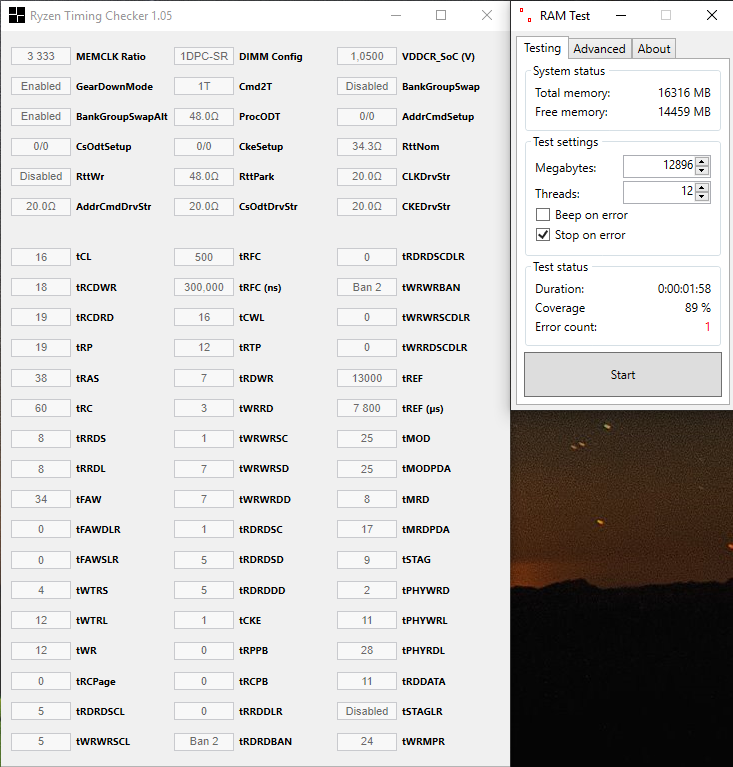Viewport: 733px width, 767px height.
Task: Click the tRDRDBAN value Ban 2
Action: [x=204, y=741]
